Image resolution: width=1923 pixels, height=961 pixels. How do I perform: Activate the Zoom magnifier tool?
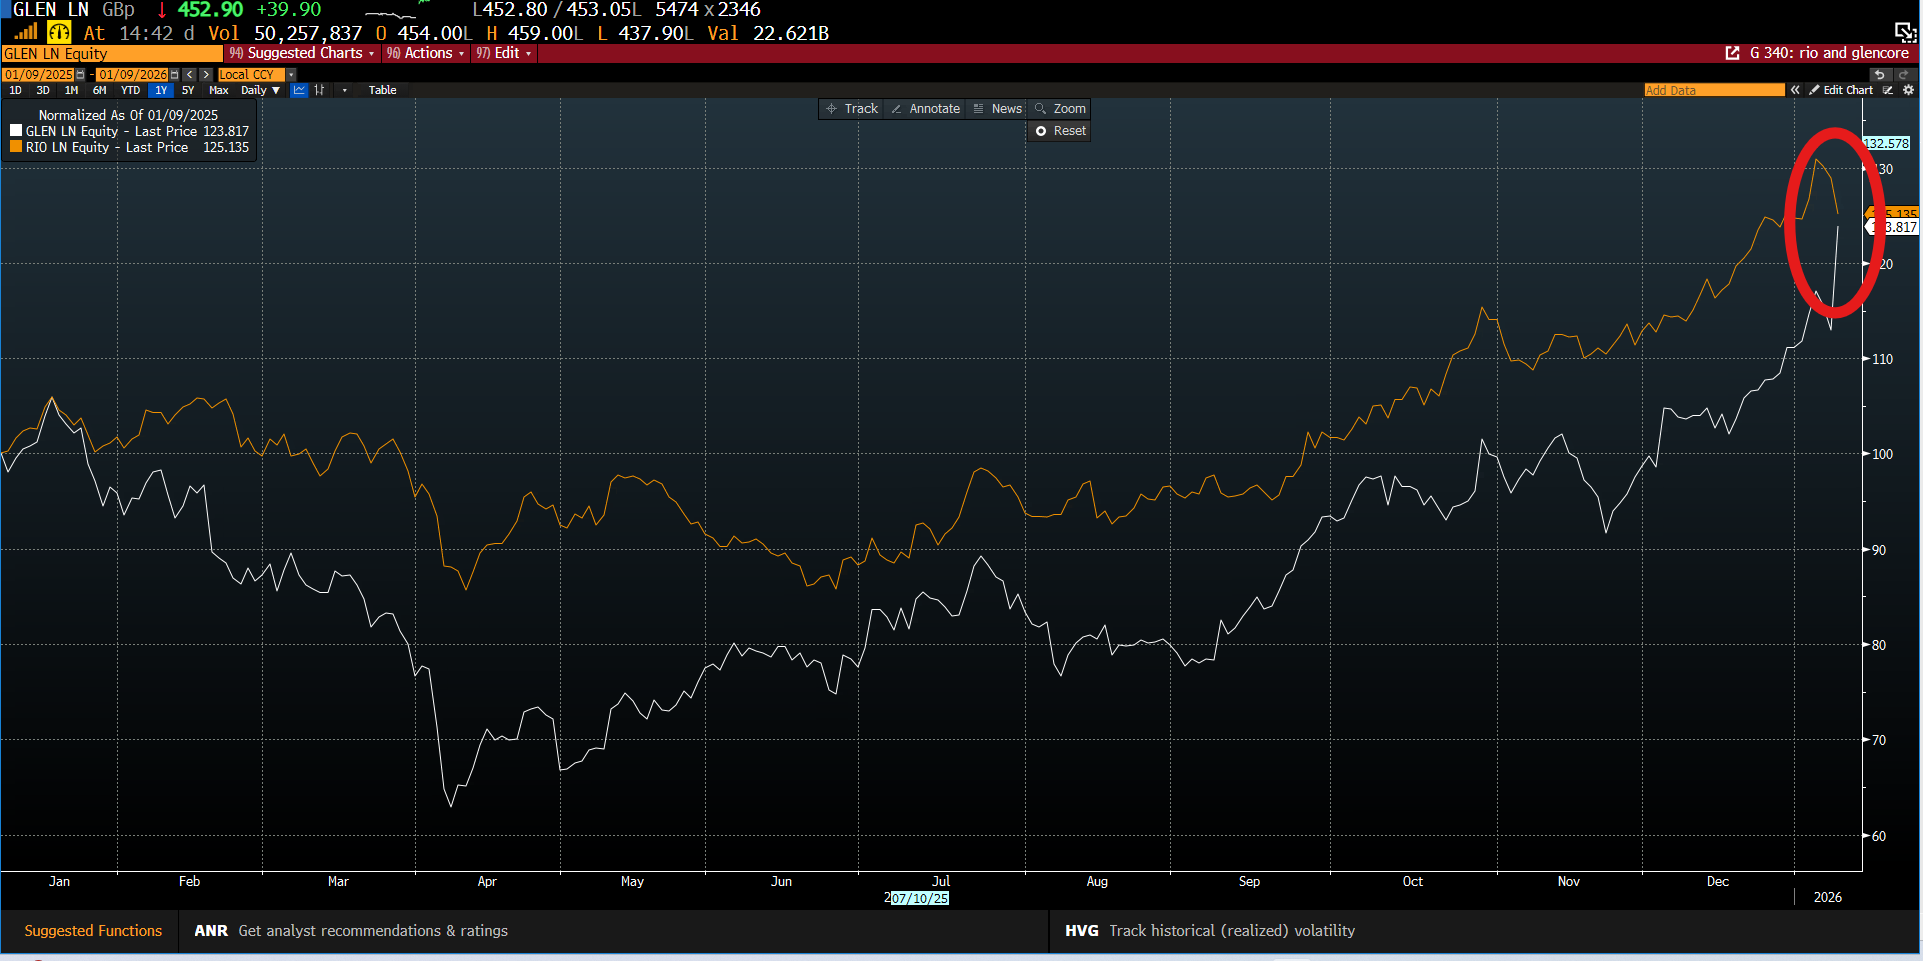pos(1060,109)
